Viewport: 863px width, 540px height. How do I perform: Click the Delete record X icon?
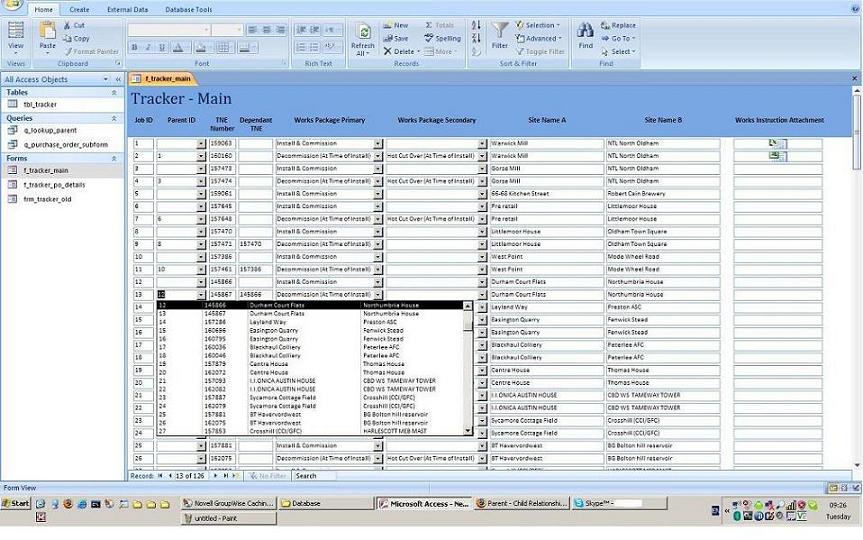(387, 51)
